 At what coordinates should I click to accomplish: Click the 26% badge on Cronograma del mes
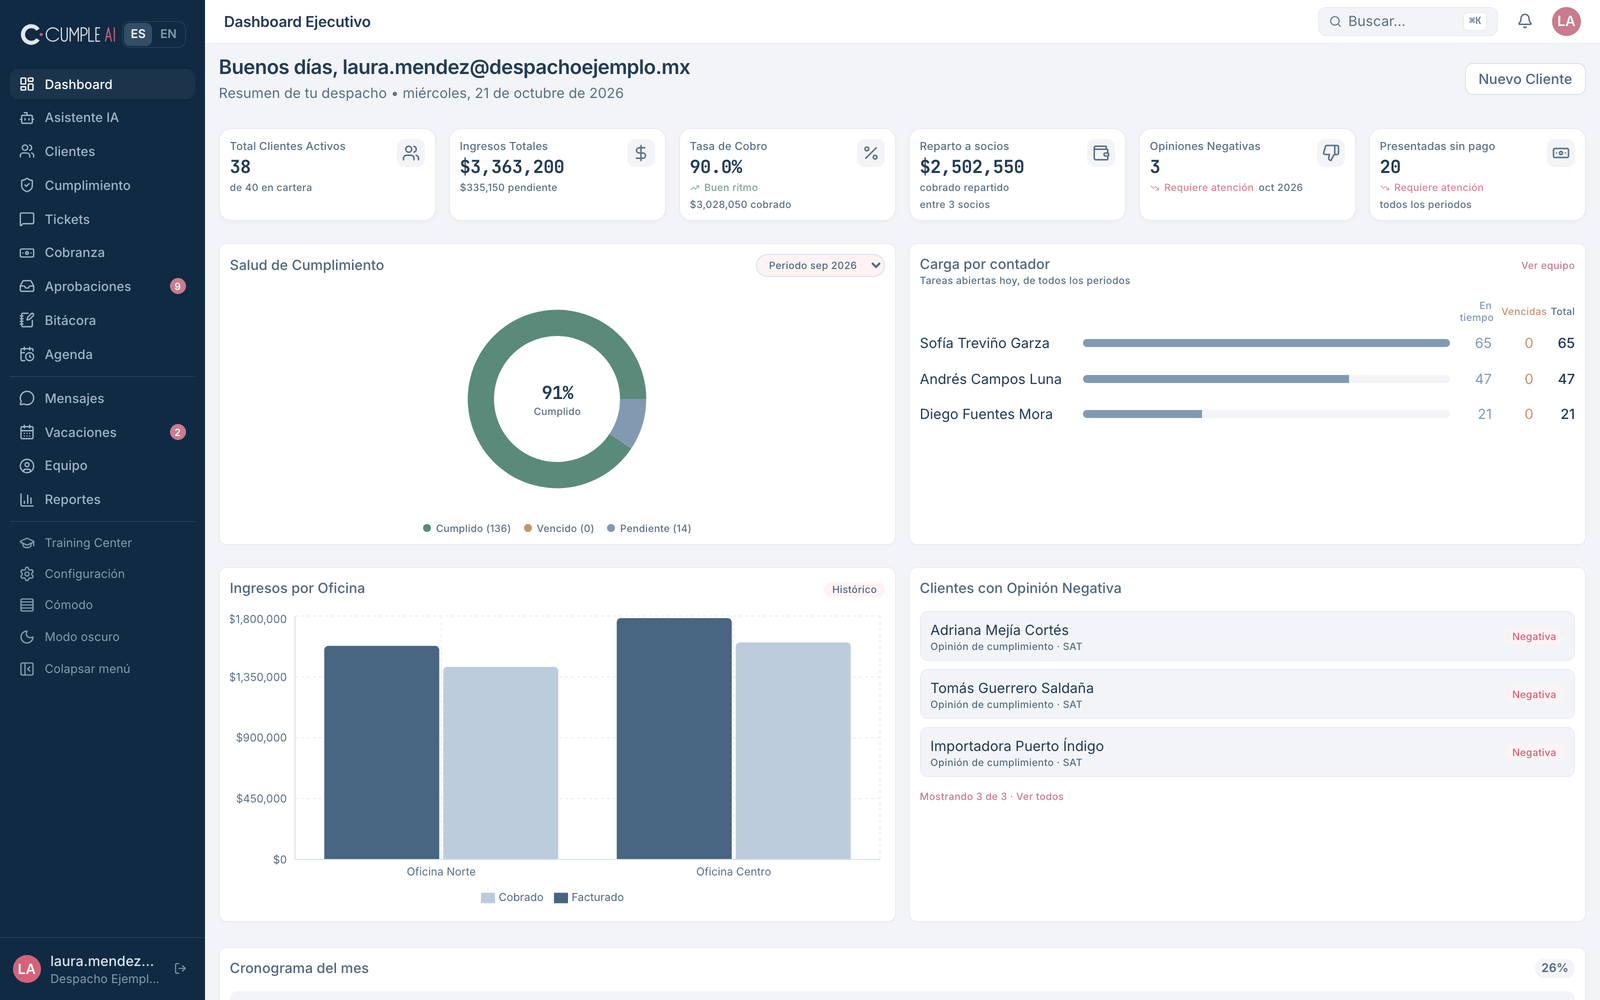1554,968
